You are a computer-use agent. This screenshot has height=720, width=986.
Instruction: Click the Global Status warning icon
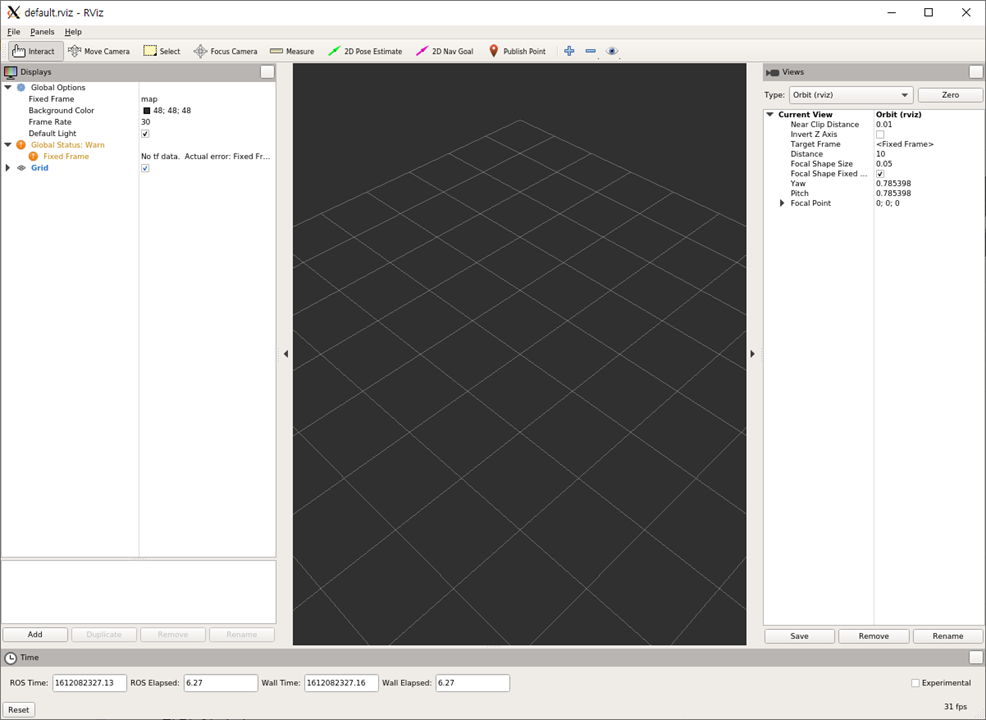tap(21, 145)
